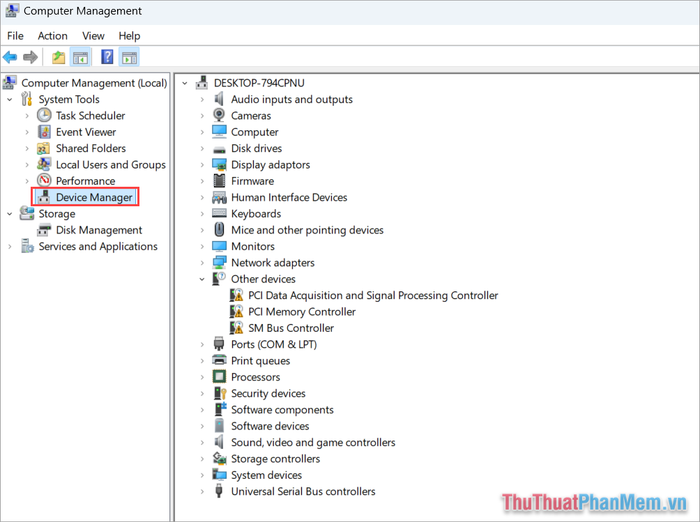Click the Security devices key icon
Screen dimensions: 700x522
pos(220,393)
